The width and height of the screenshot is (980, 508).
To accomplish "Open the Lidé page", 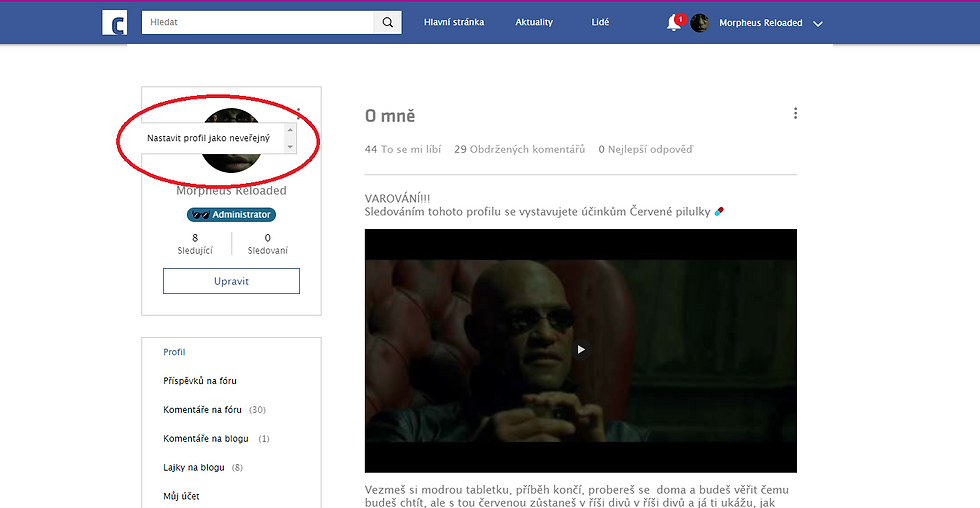I will coord(600,22).
